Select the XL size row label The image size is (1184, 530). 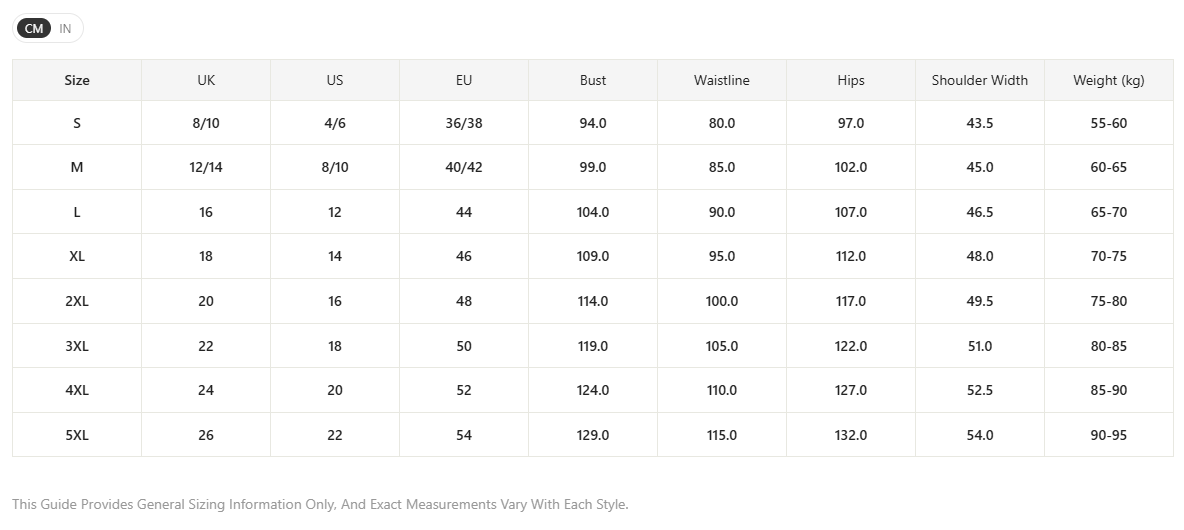(x=77, y=257)
